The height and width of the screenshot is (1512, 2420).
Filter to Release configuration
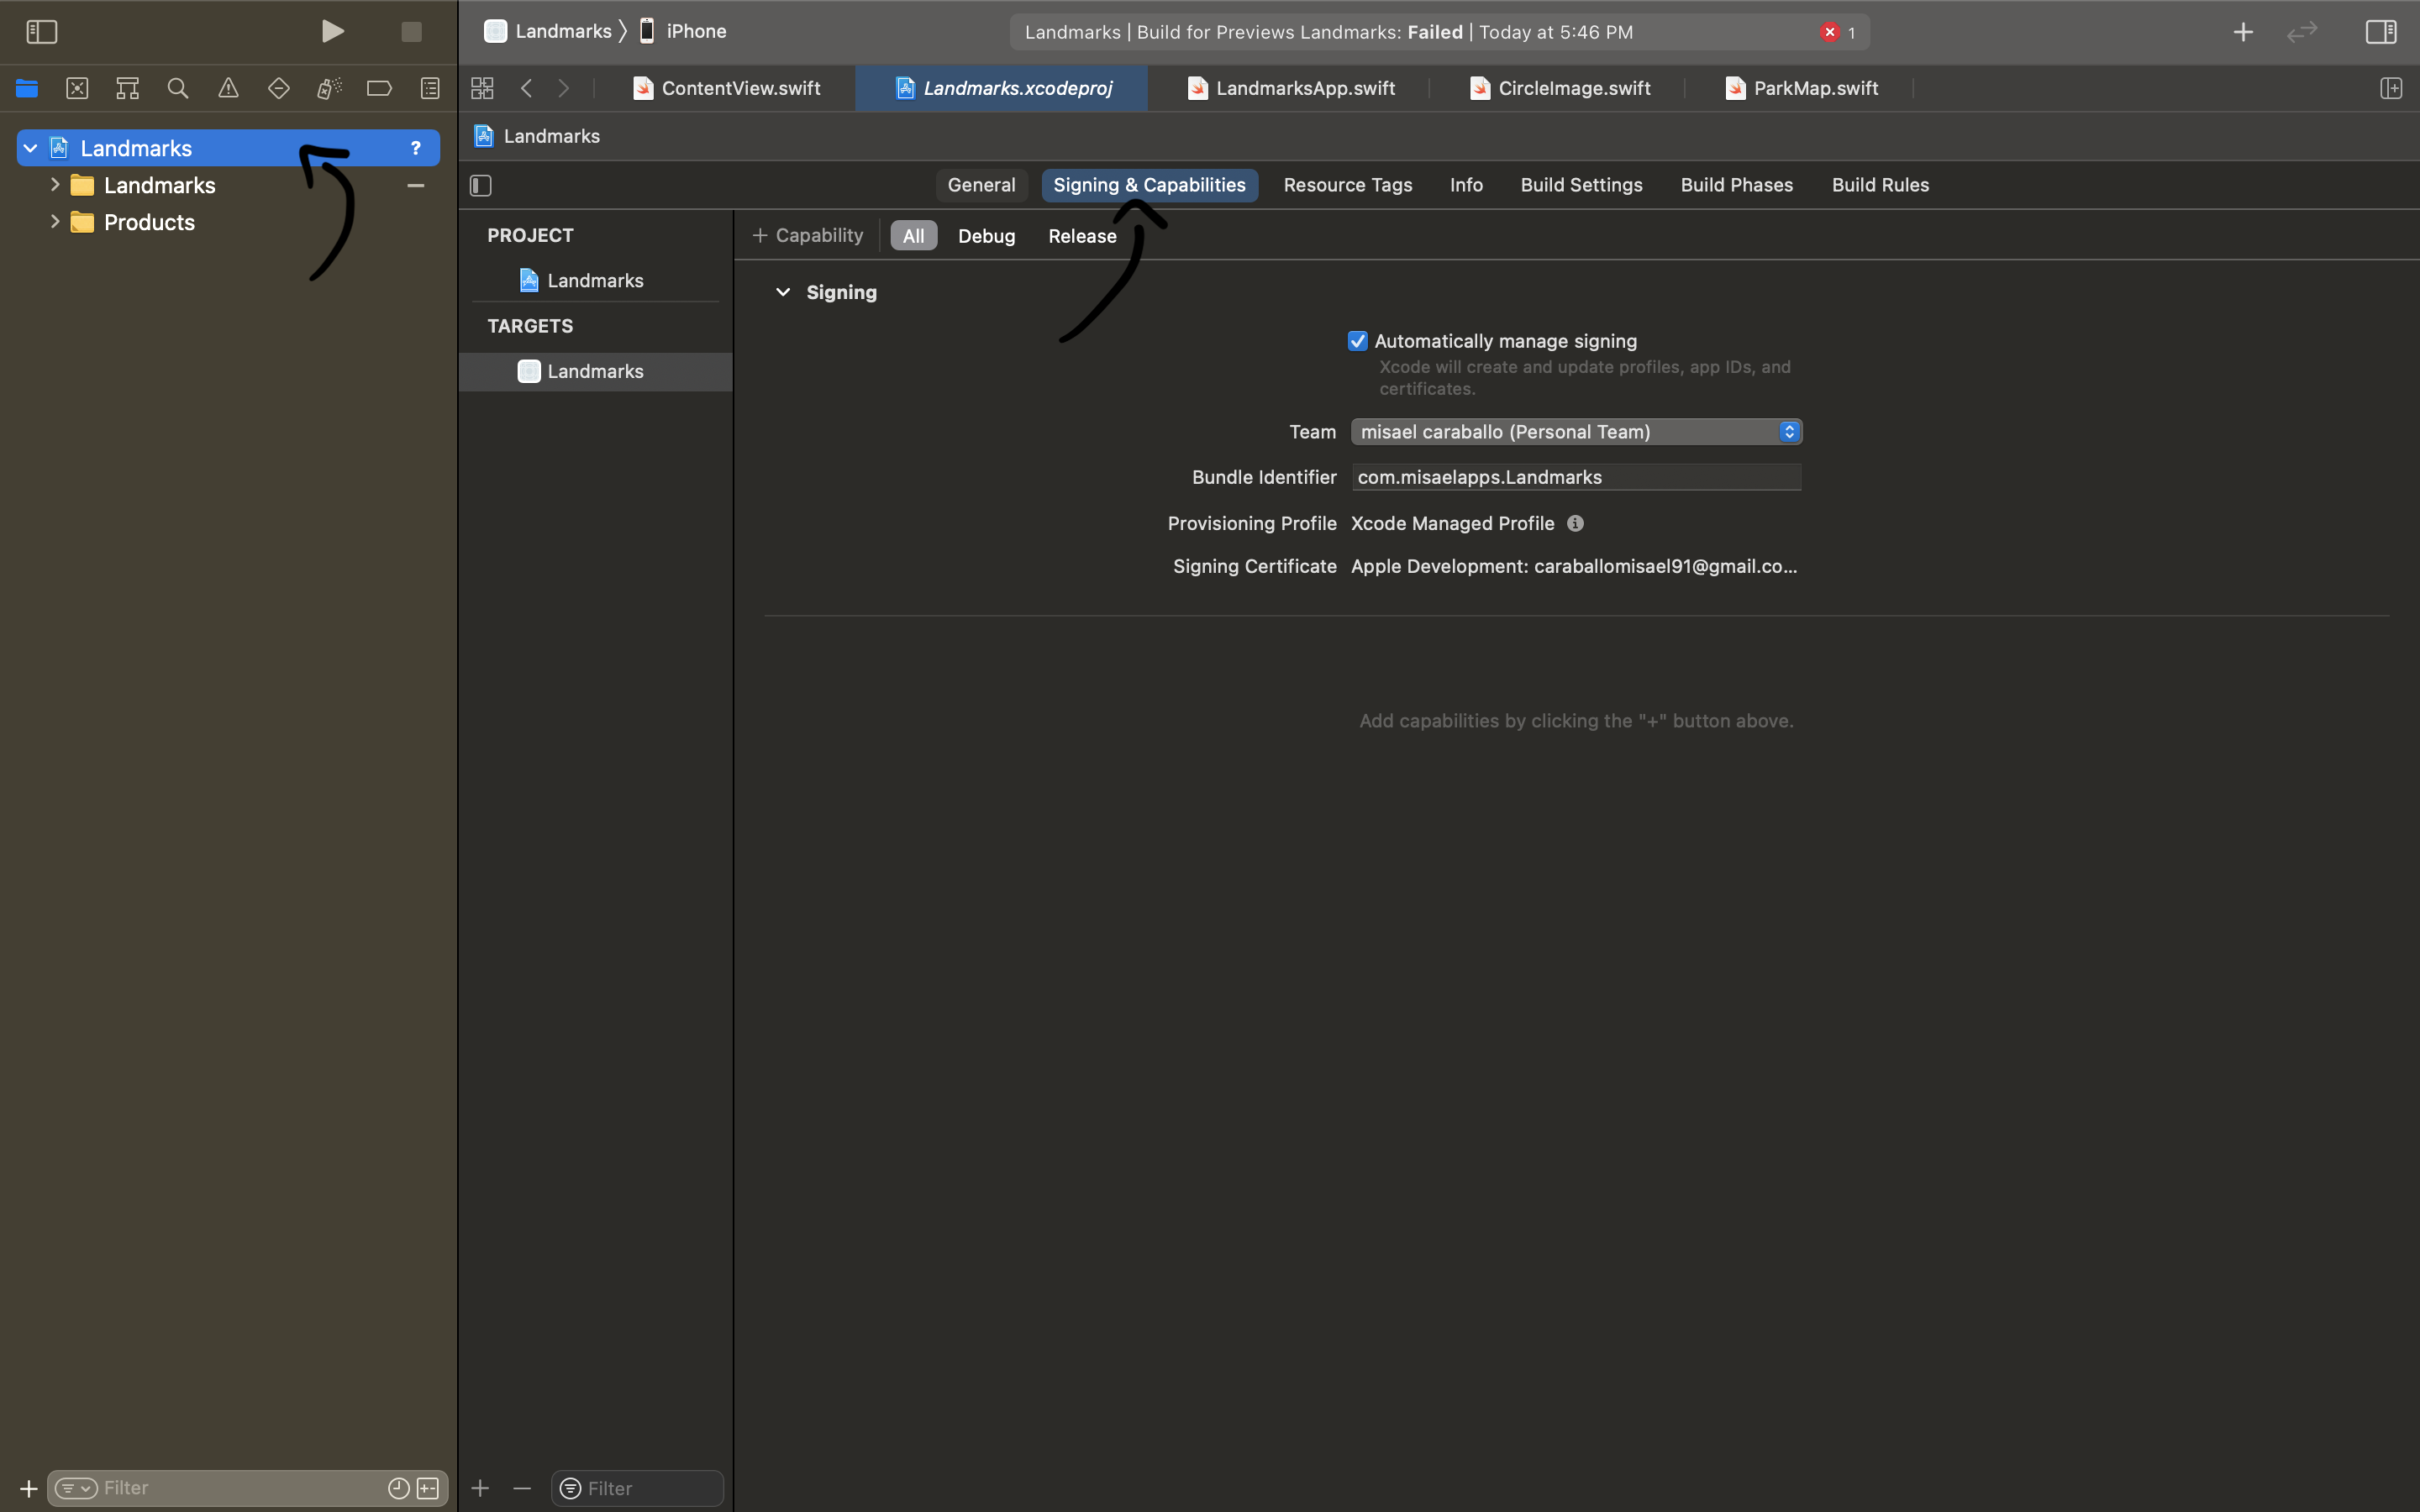click(x=1082, y=236)
